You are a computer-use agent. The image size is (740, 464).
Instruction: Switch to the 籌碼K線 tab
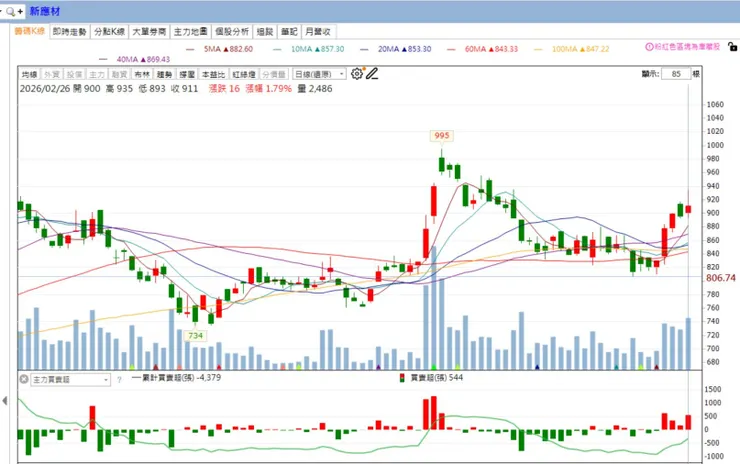[29, 31]
